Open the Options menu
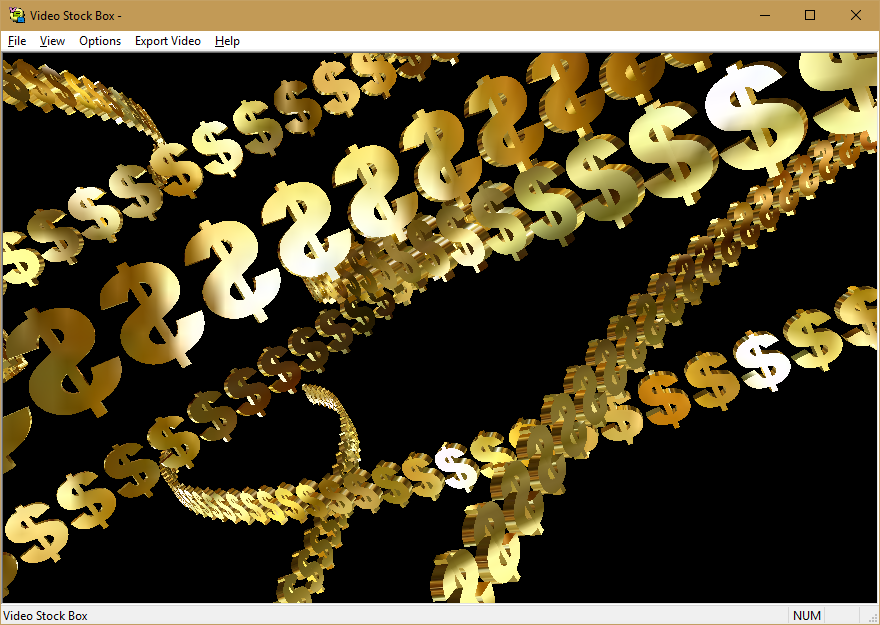The width and height of the screenshot is (880, 625). 100,41
